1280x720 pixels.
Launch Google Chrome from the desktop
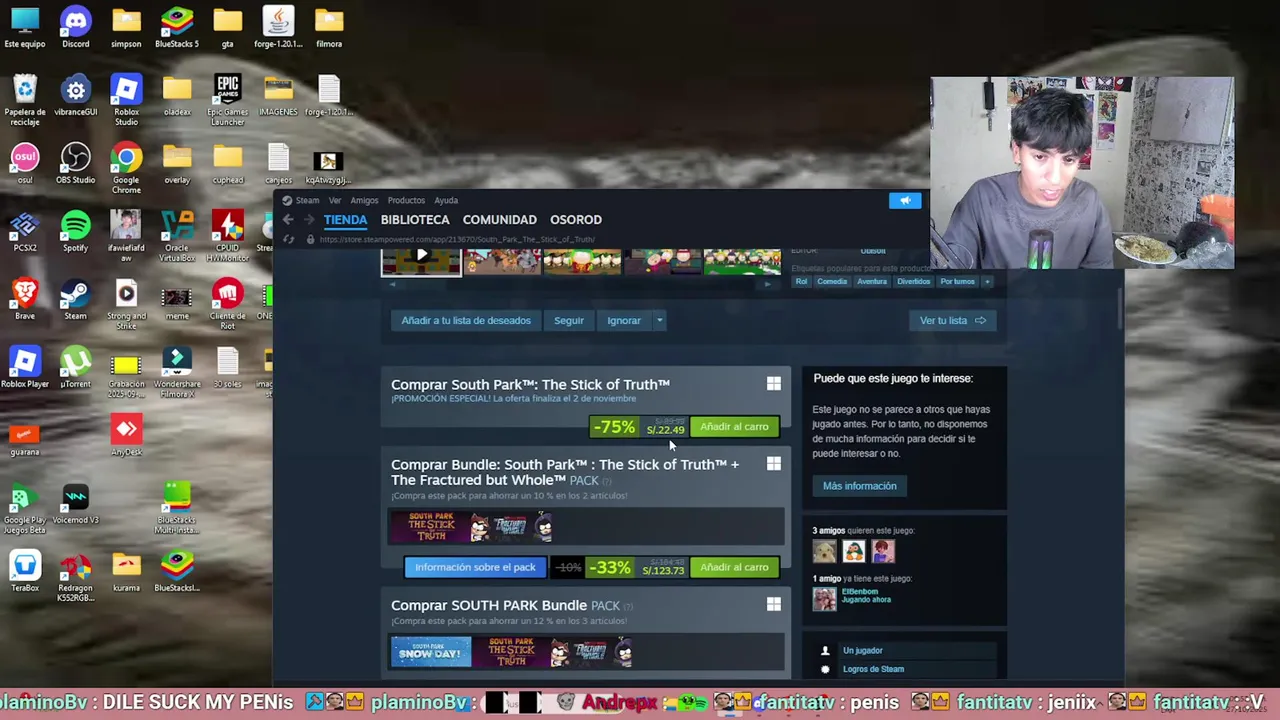coord(126,168)
